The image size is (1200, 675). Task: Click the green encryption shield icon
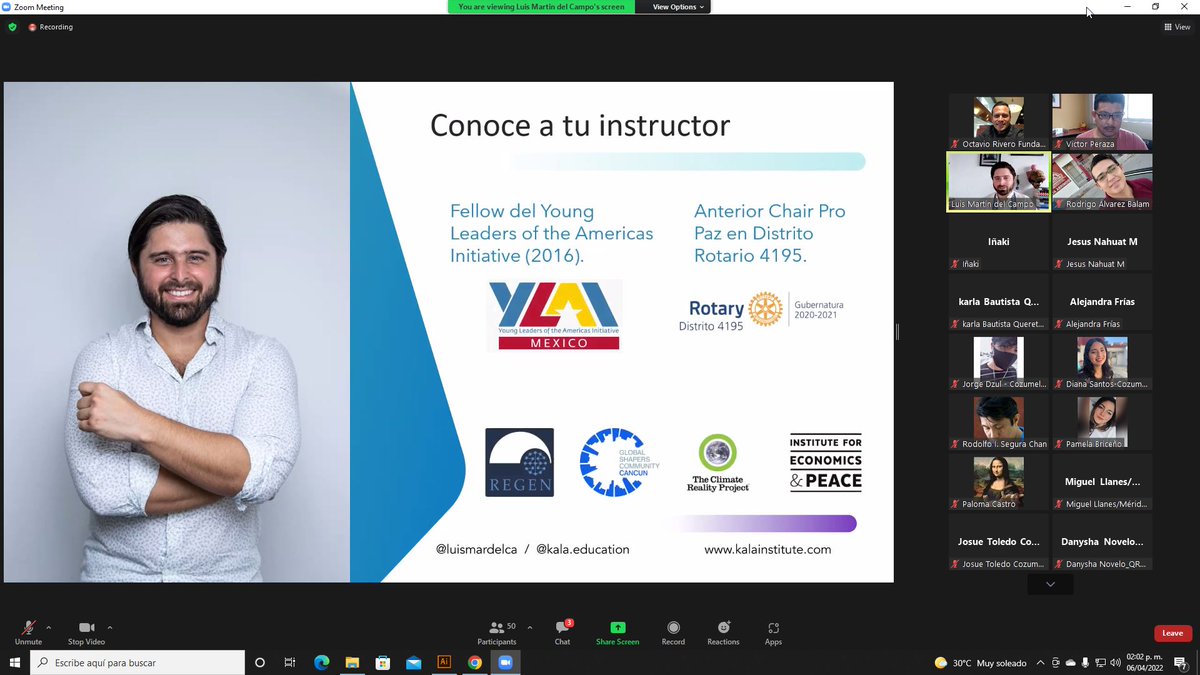coord(12,27)
